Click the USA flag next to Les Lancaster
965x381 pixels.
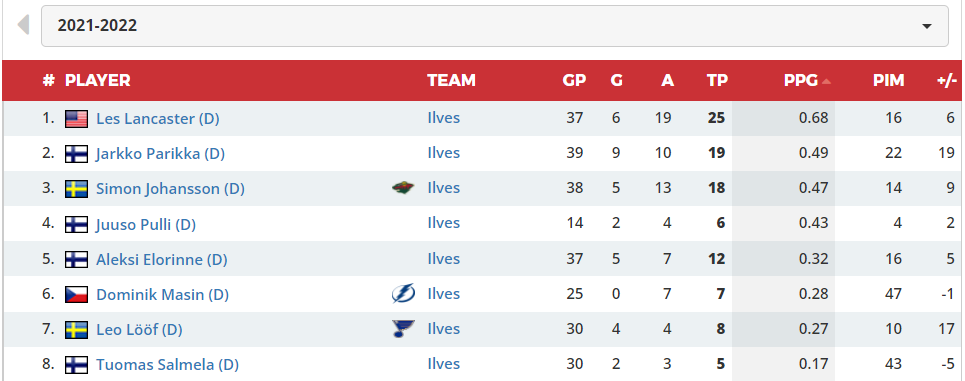(x=76, y=119)
